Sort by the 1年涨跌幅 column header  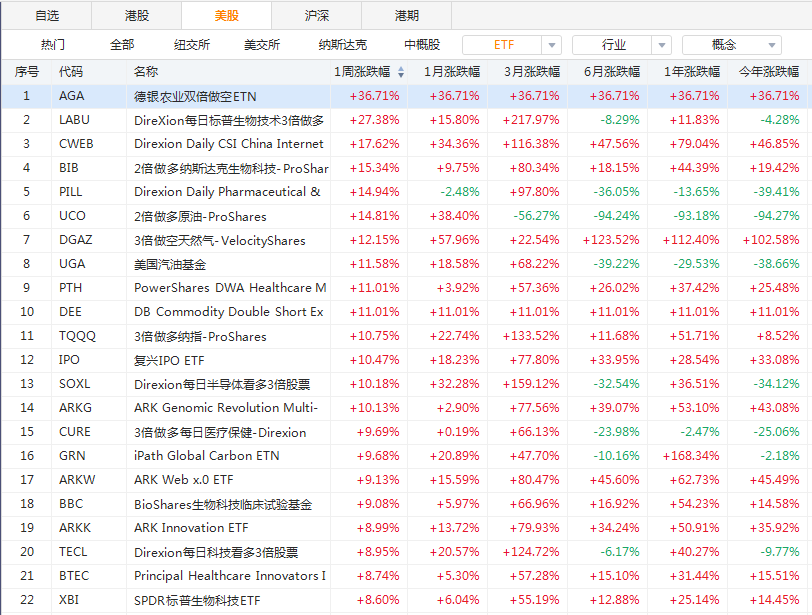692,72
